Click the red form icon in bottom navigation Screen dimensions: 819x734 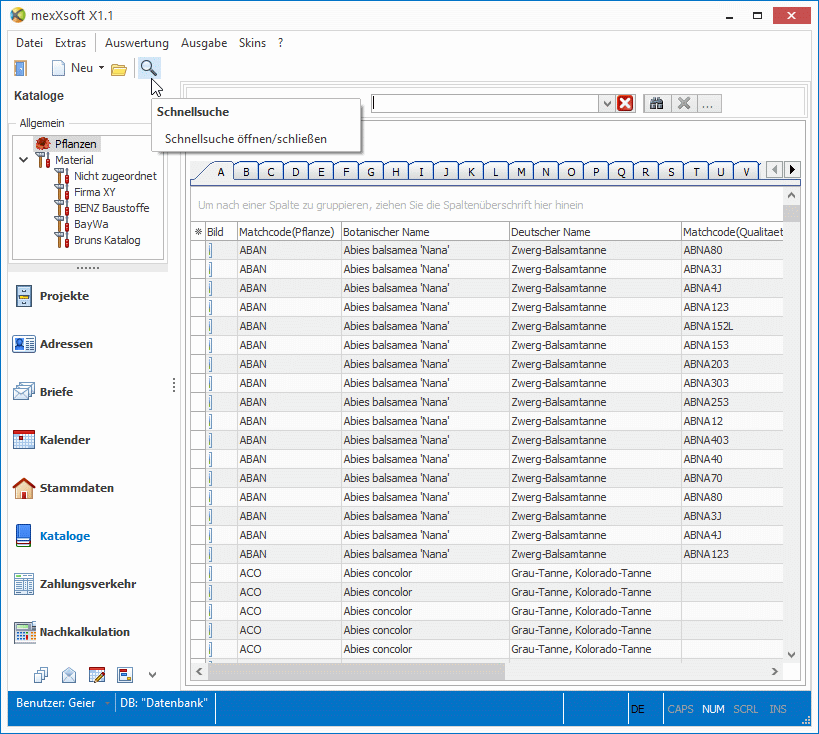click(x=125, y=675)
